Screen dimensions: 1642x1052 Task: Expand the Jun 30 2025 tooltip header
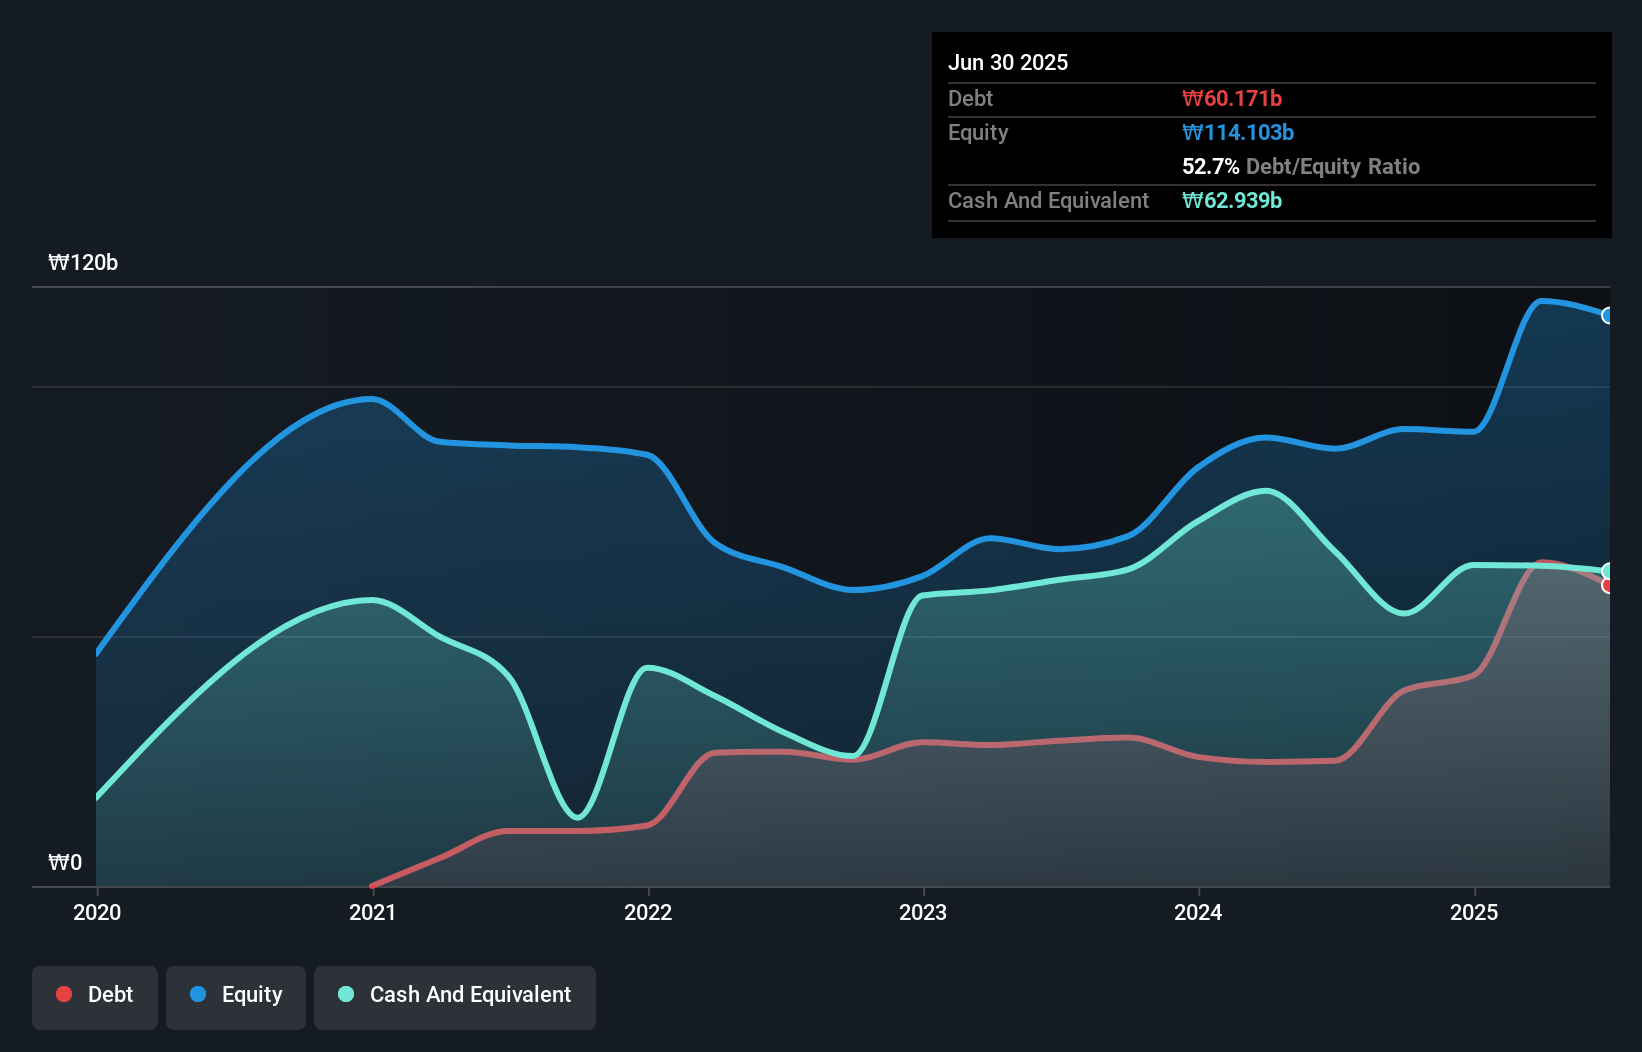click(x=1008, y=62)
